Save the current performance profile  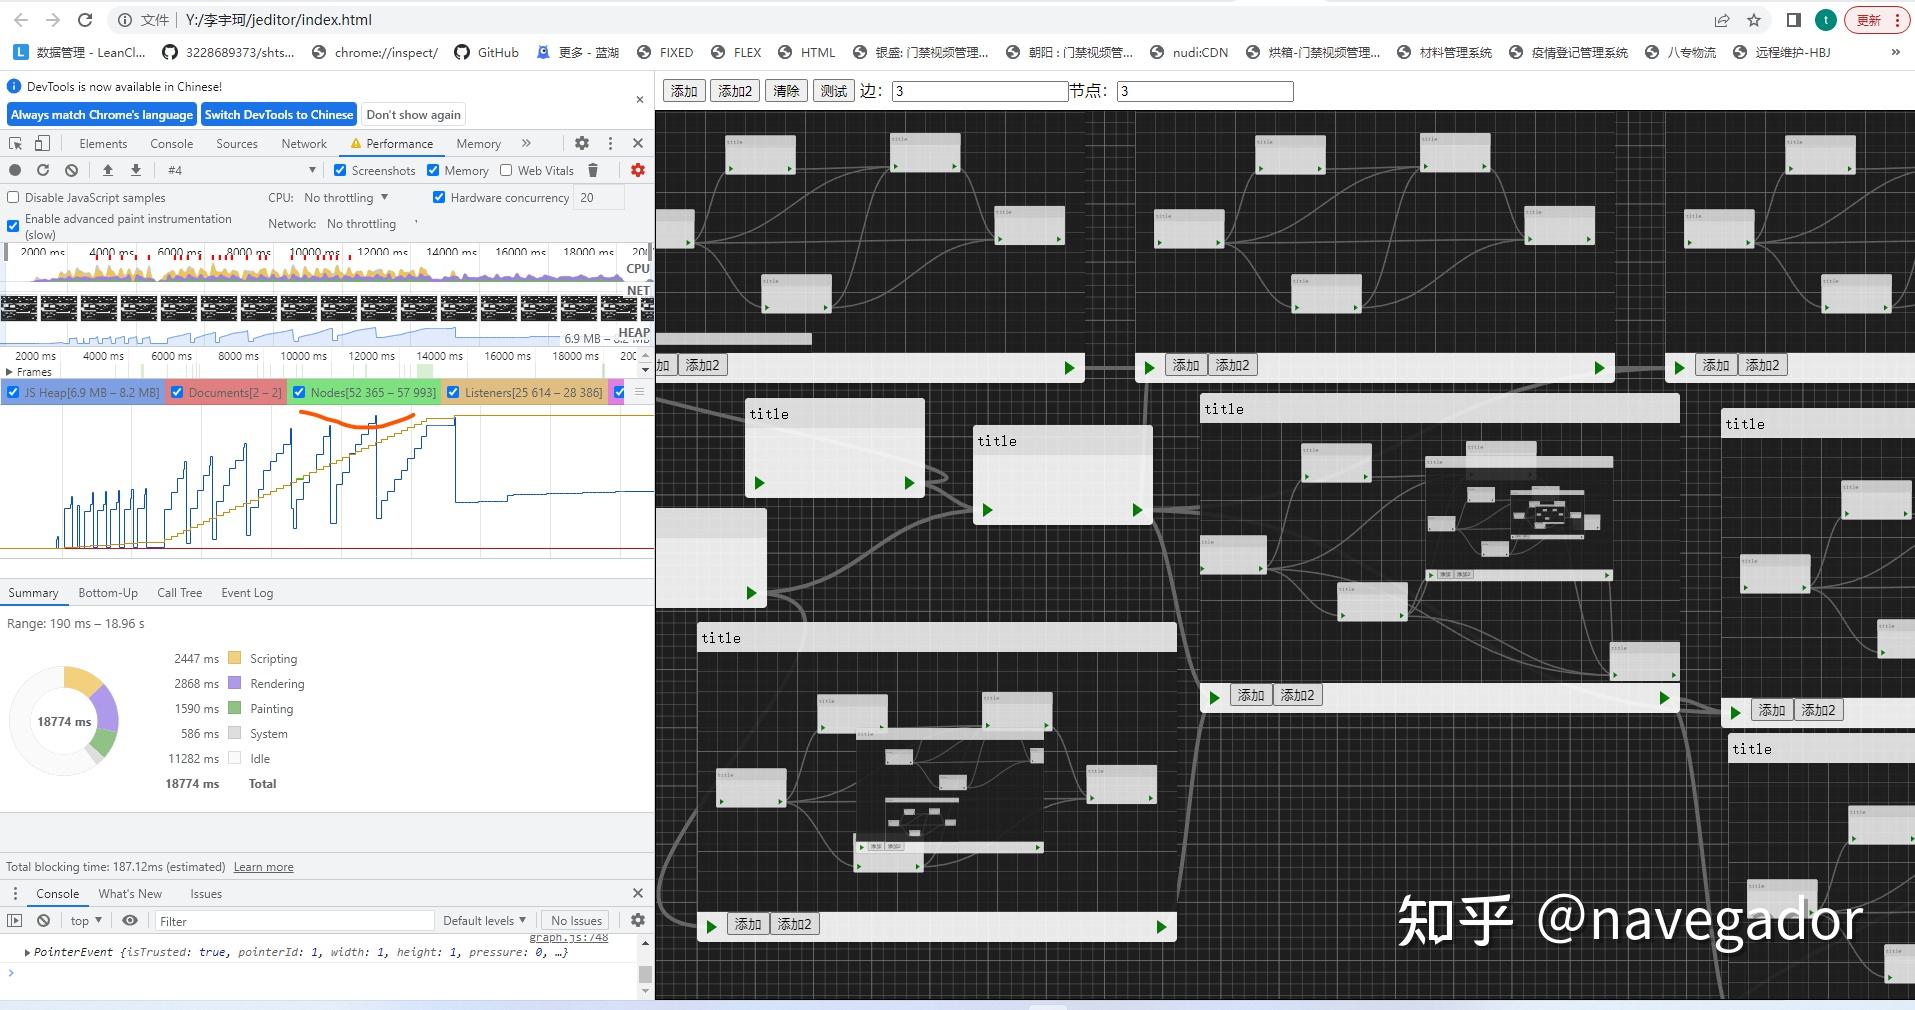pyautogui.click(x=135, y=170)
